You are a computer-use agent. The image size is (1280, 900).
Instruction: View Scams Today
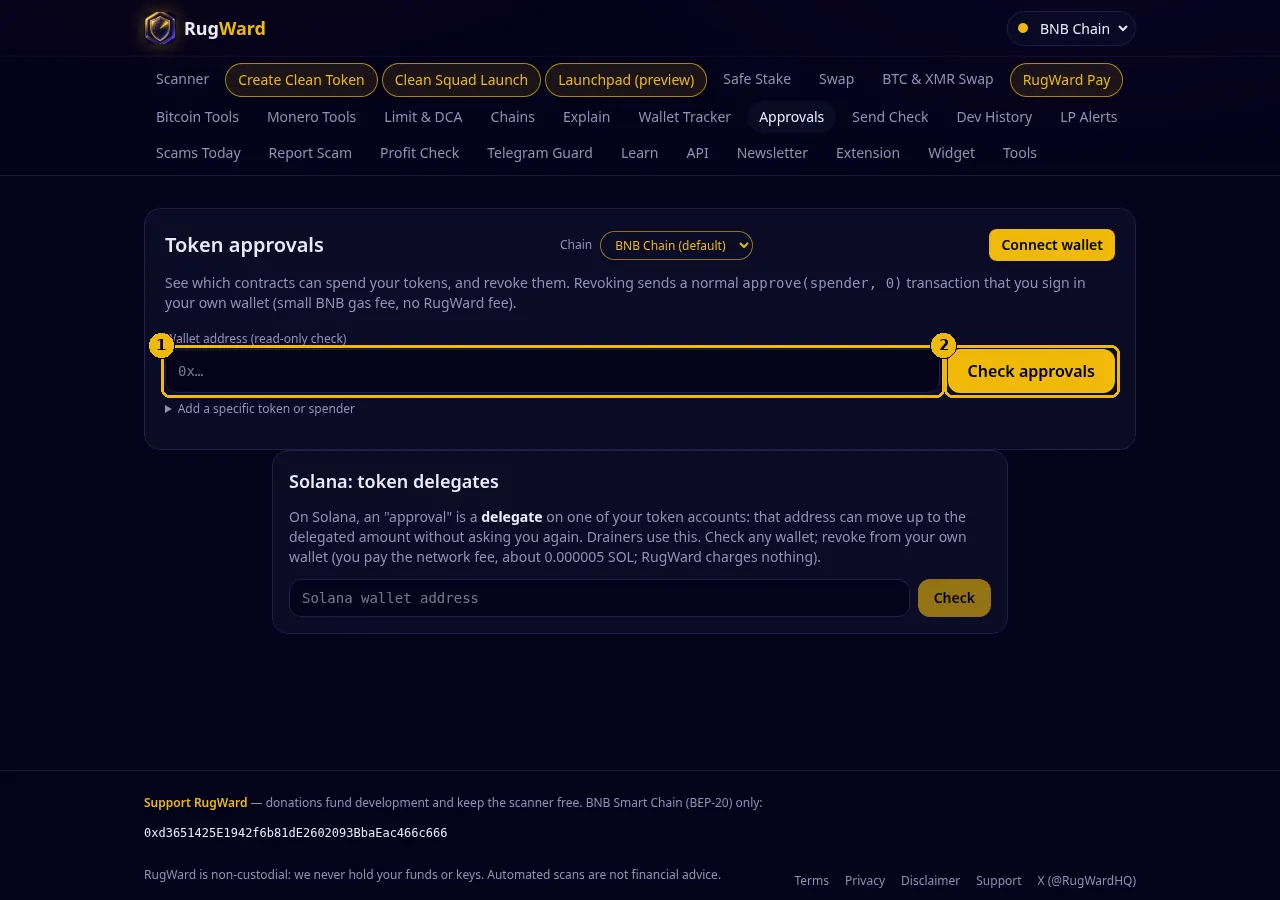198,153
